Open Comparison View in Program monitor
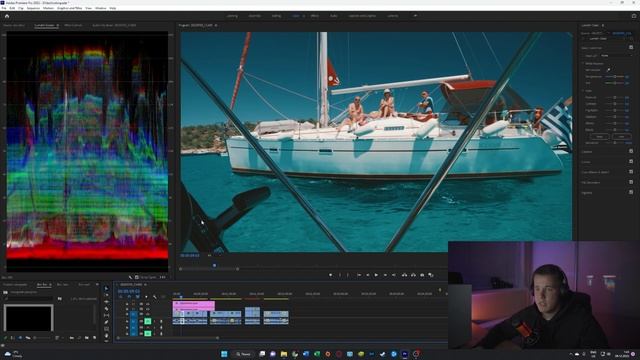This screenshot has width=640, height=360. [x=431, y=275]
